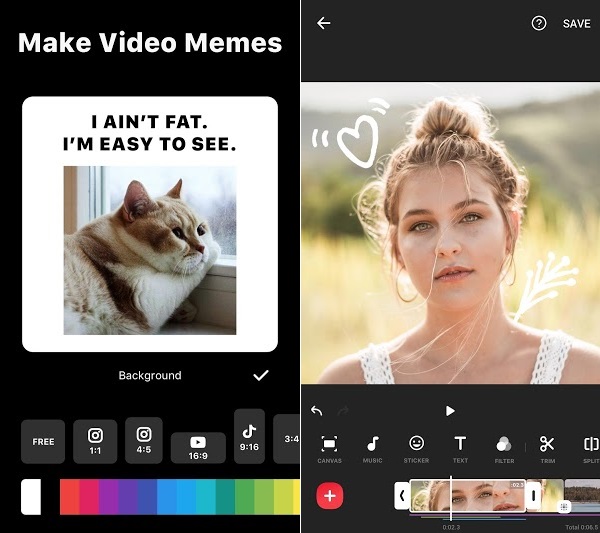Open the Canvas tool
Screen dimensions: 600x533
tap(329, 449)
